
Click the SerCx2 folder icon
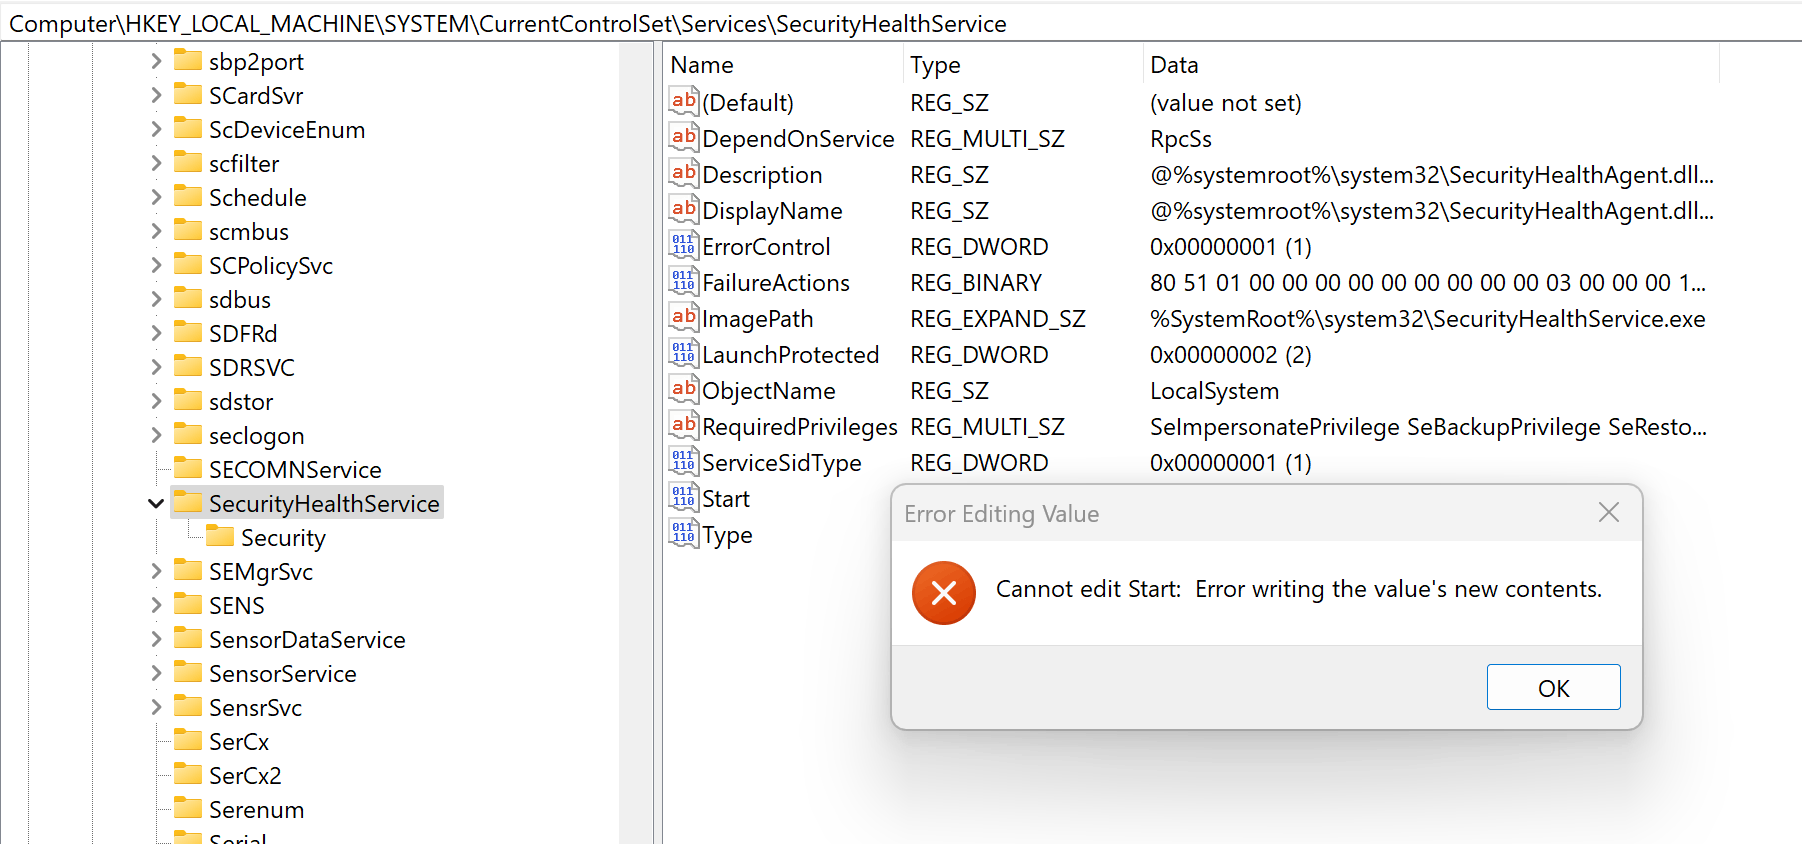click(187, 774)
